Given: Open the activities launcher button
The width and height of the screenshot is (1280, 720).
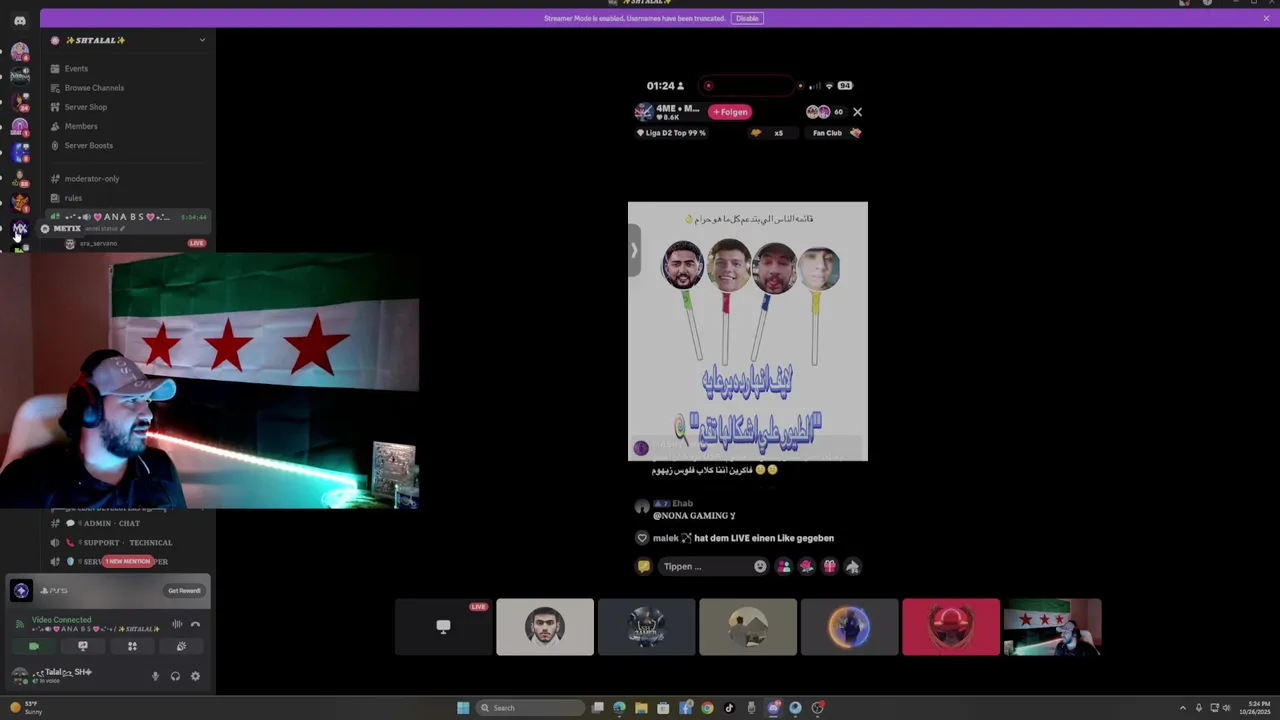Looking at the screenshot, I should pyautogui.click(x=132, y=646).
